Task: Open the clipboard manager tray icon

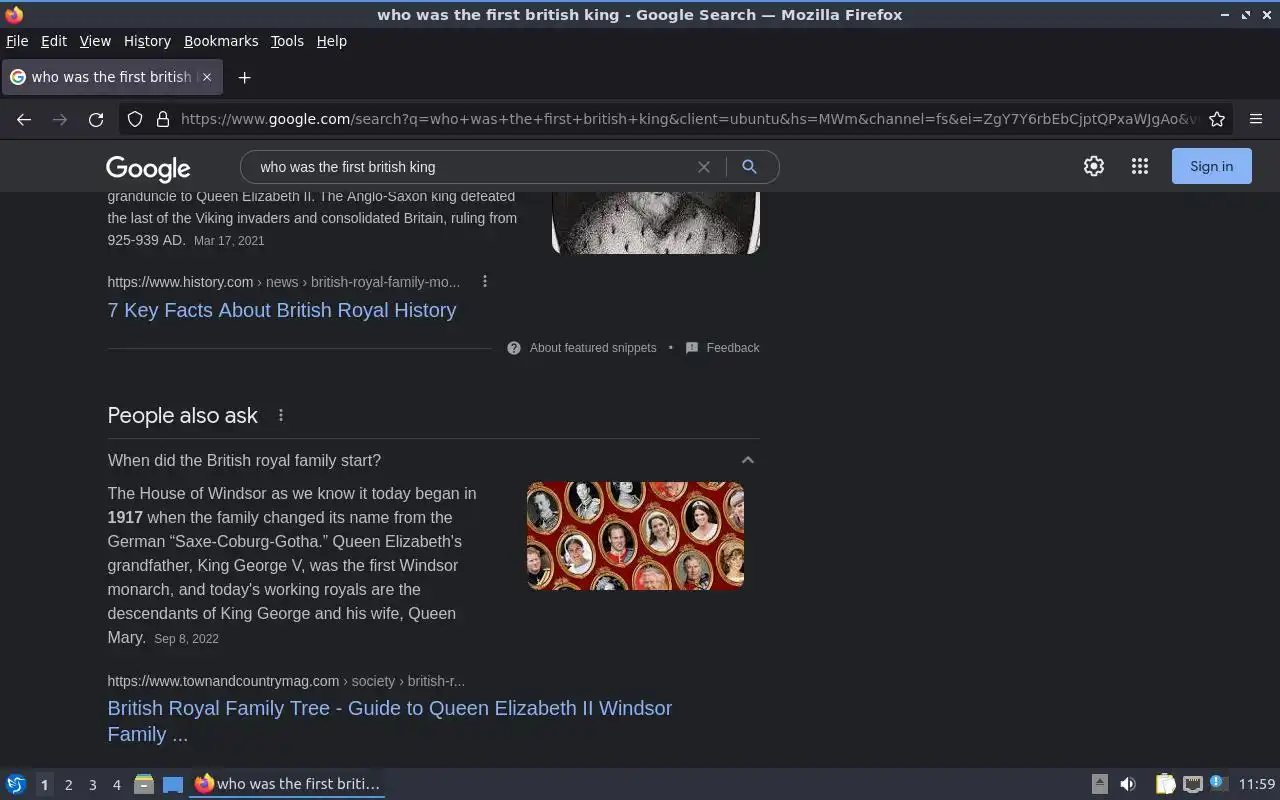Action: point(1165,784)
